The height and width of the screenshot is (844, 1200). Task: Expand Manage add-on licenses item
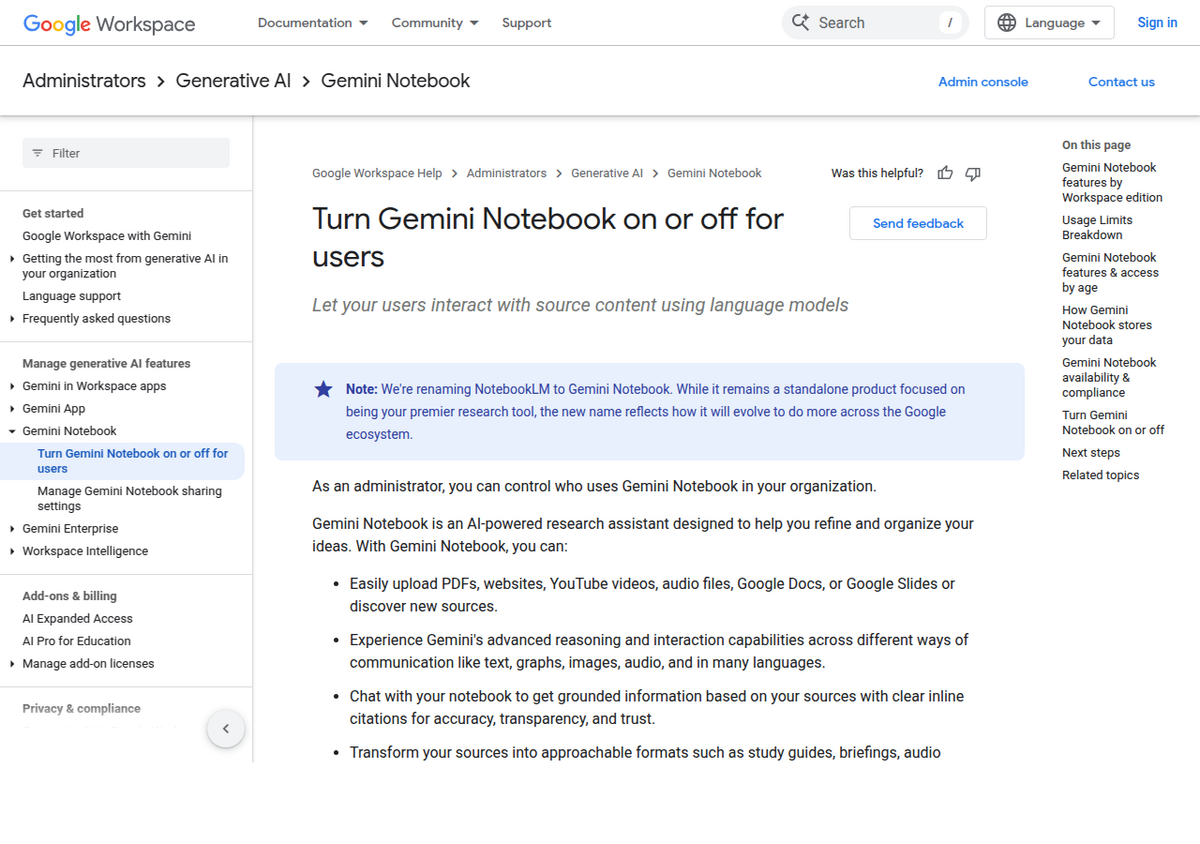pos(12,664)
